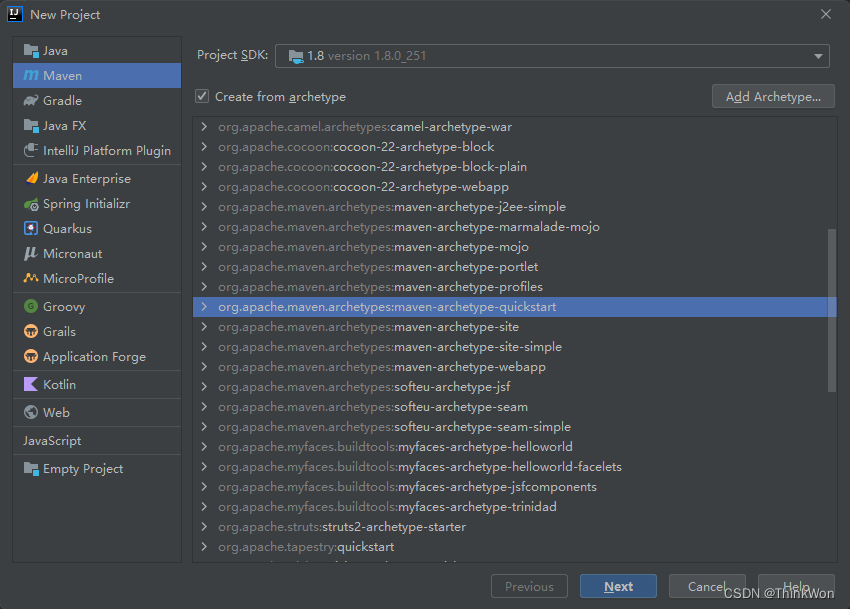The height and width of the screenshot is (609, 850).
Task: Click the SDK folder icon in combo box
Action: [296, 56]
